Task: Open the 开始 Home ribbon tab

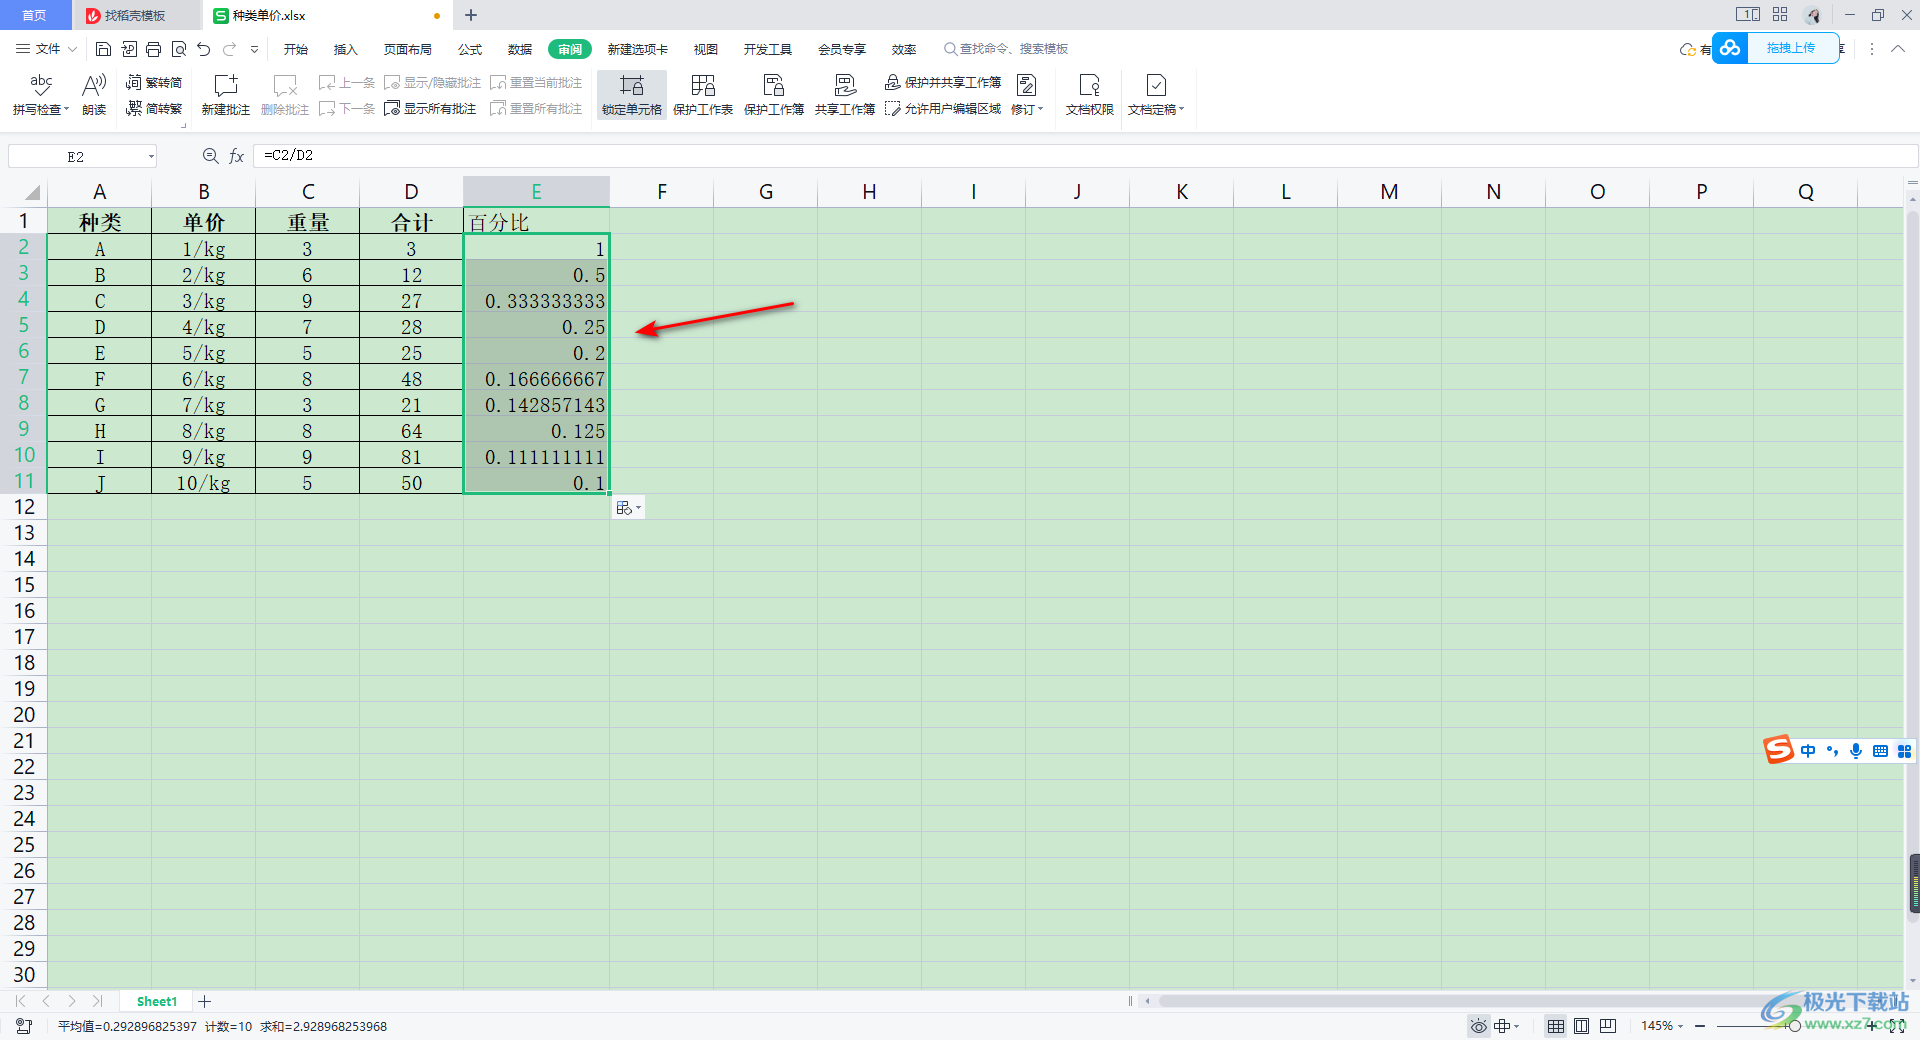Action: point(296,49)
